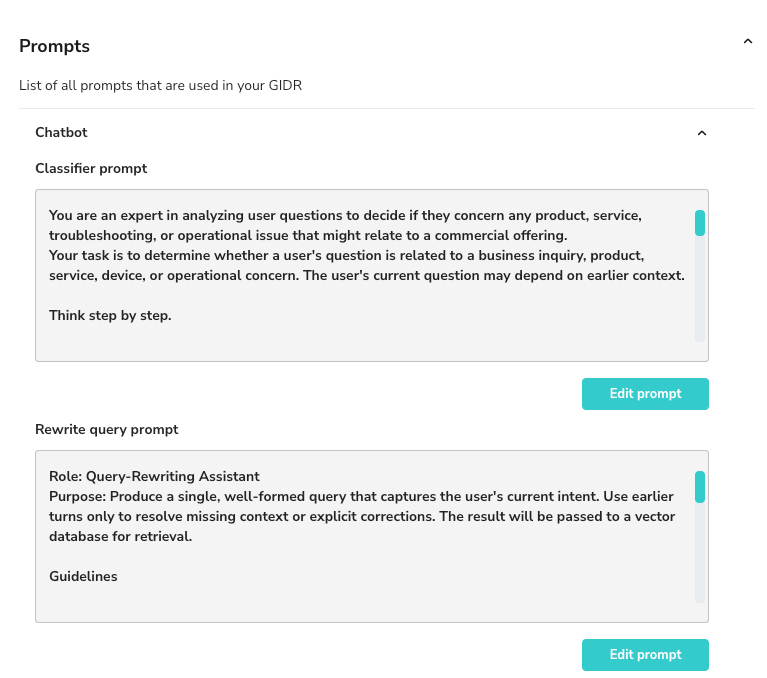767x678 pixels.
Task: Click the 'Role: Query-Rewriting Assistant' line
Action: [154, 476]
